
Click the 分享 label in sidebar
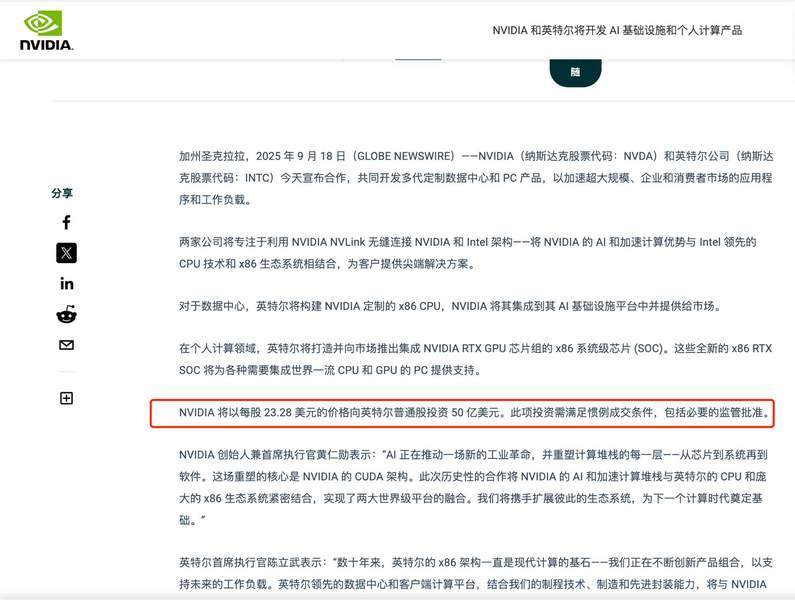(62, 193)
